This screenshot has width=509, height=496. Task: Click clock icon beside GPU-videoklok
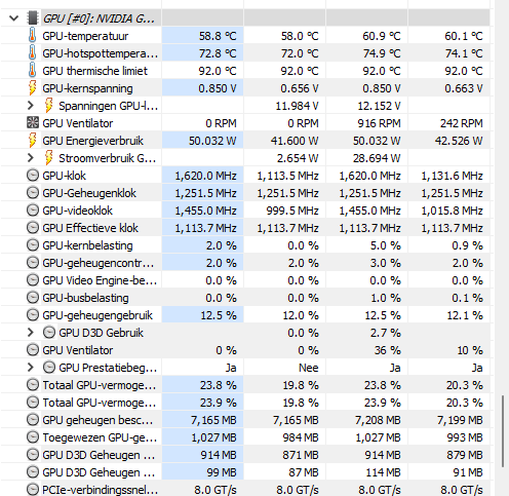click(x=32, y=210)
